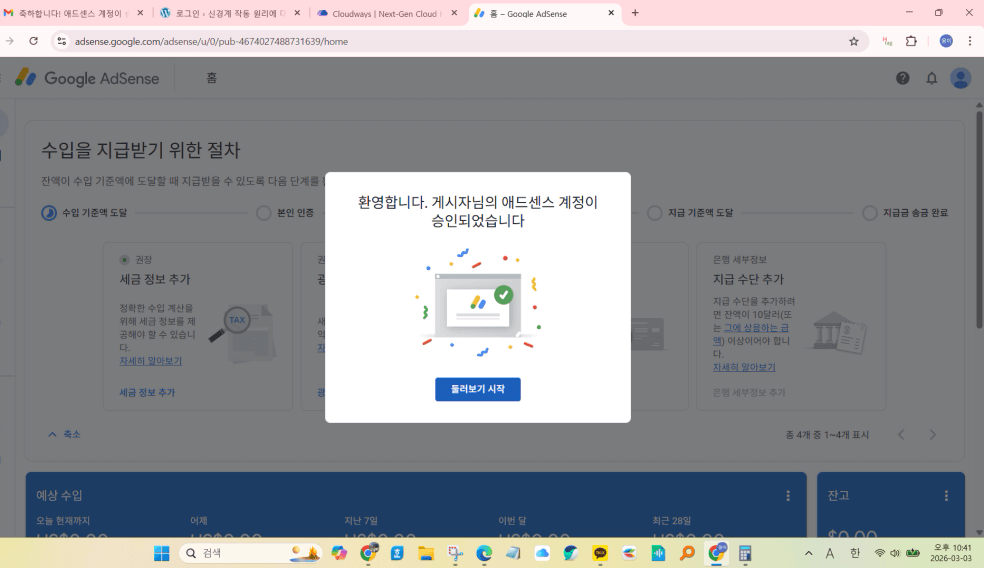Select the 본인 인증 step
This screenshot has width=984, height=568.
point(286,213)
